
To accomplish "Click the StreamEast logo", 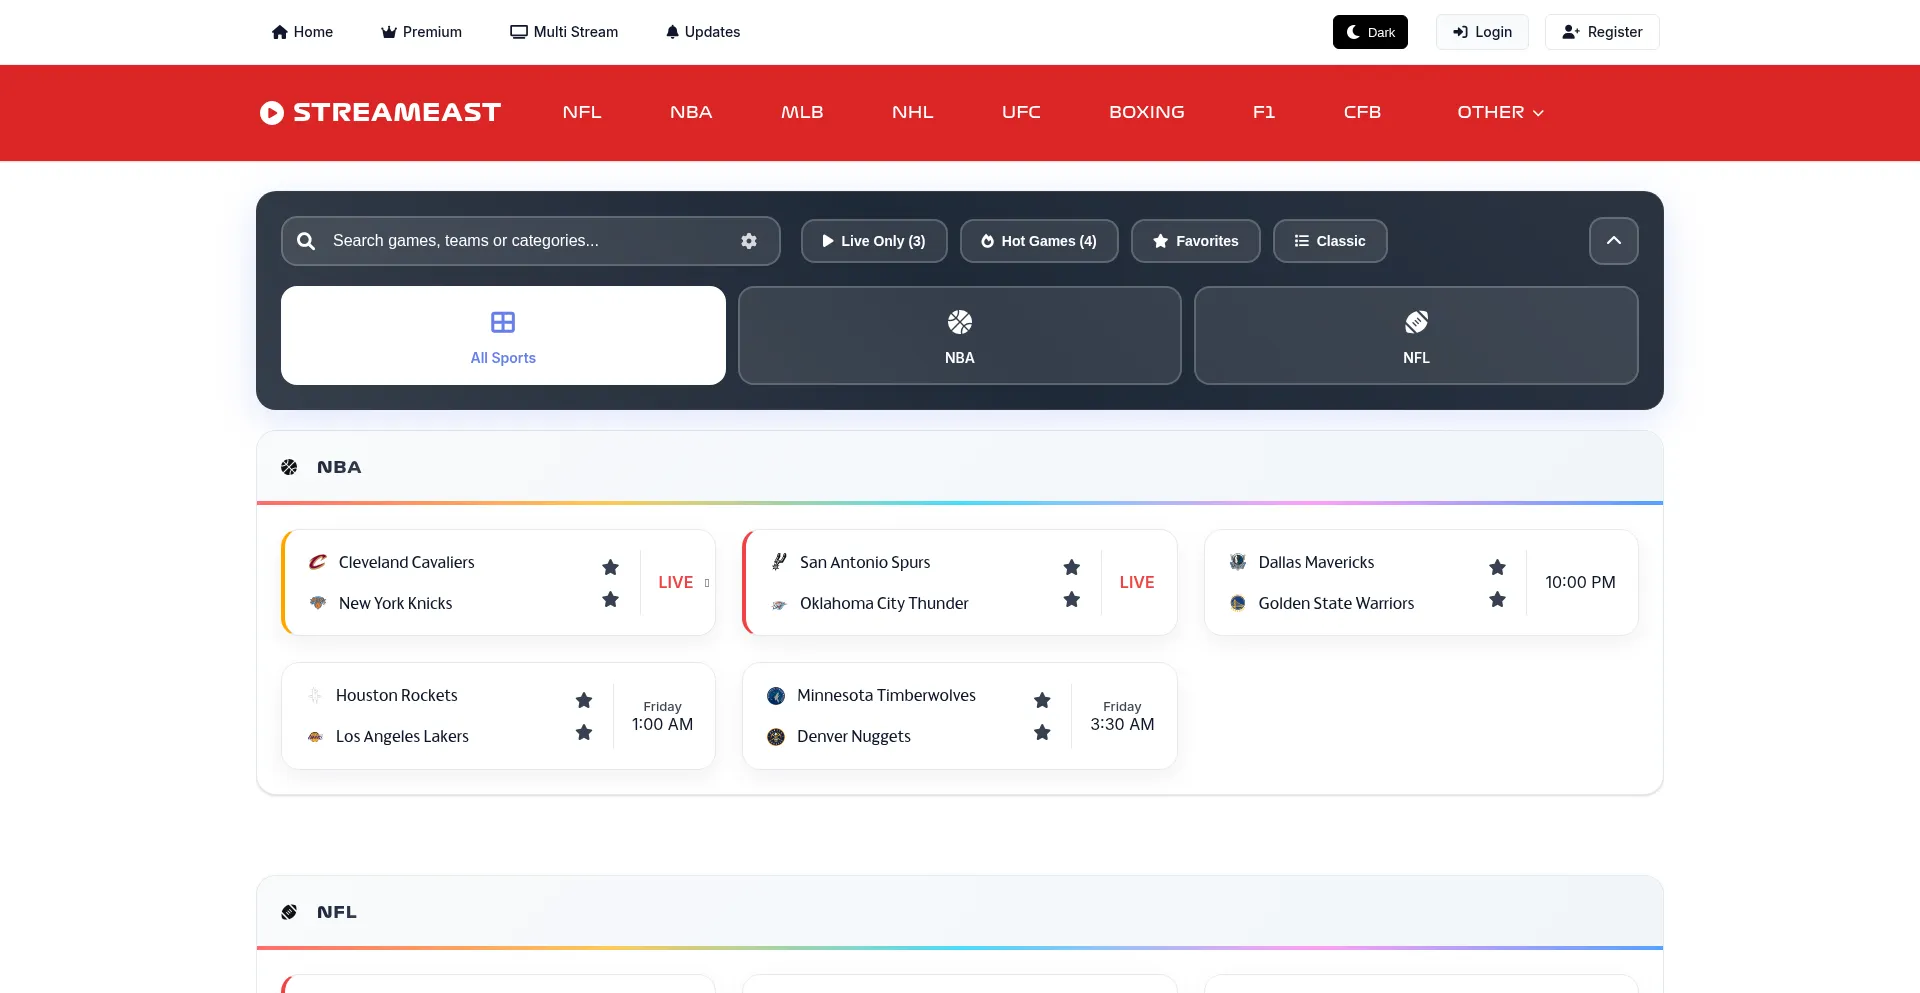I will point(380,112).
